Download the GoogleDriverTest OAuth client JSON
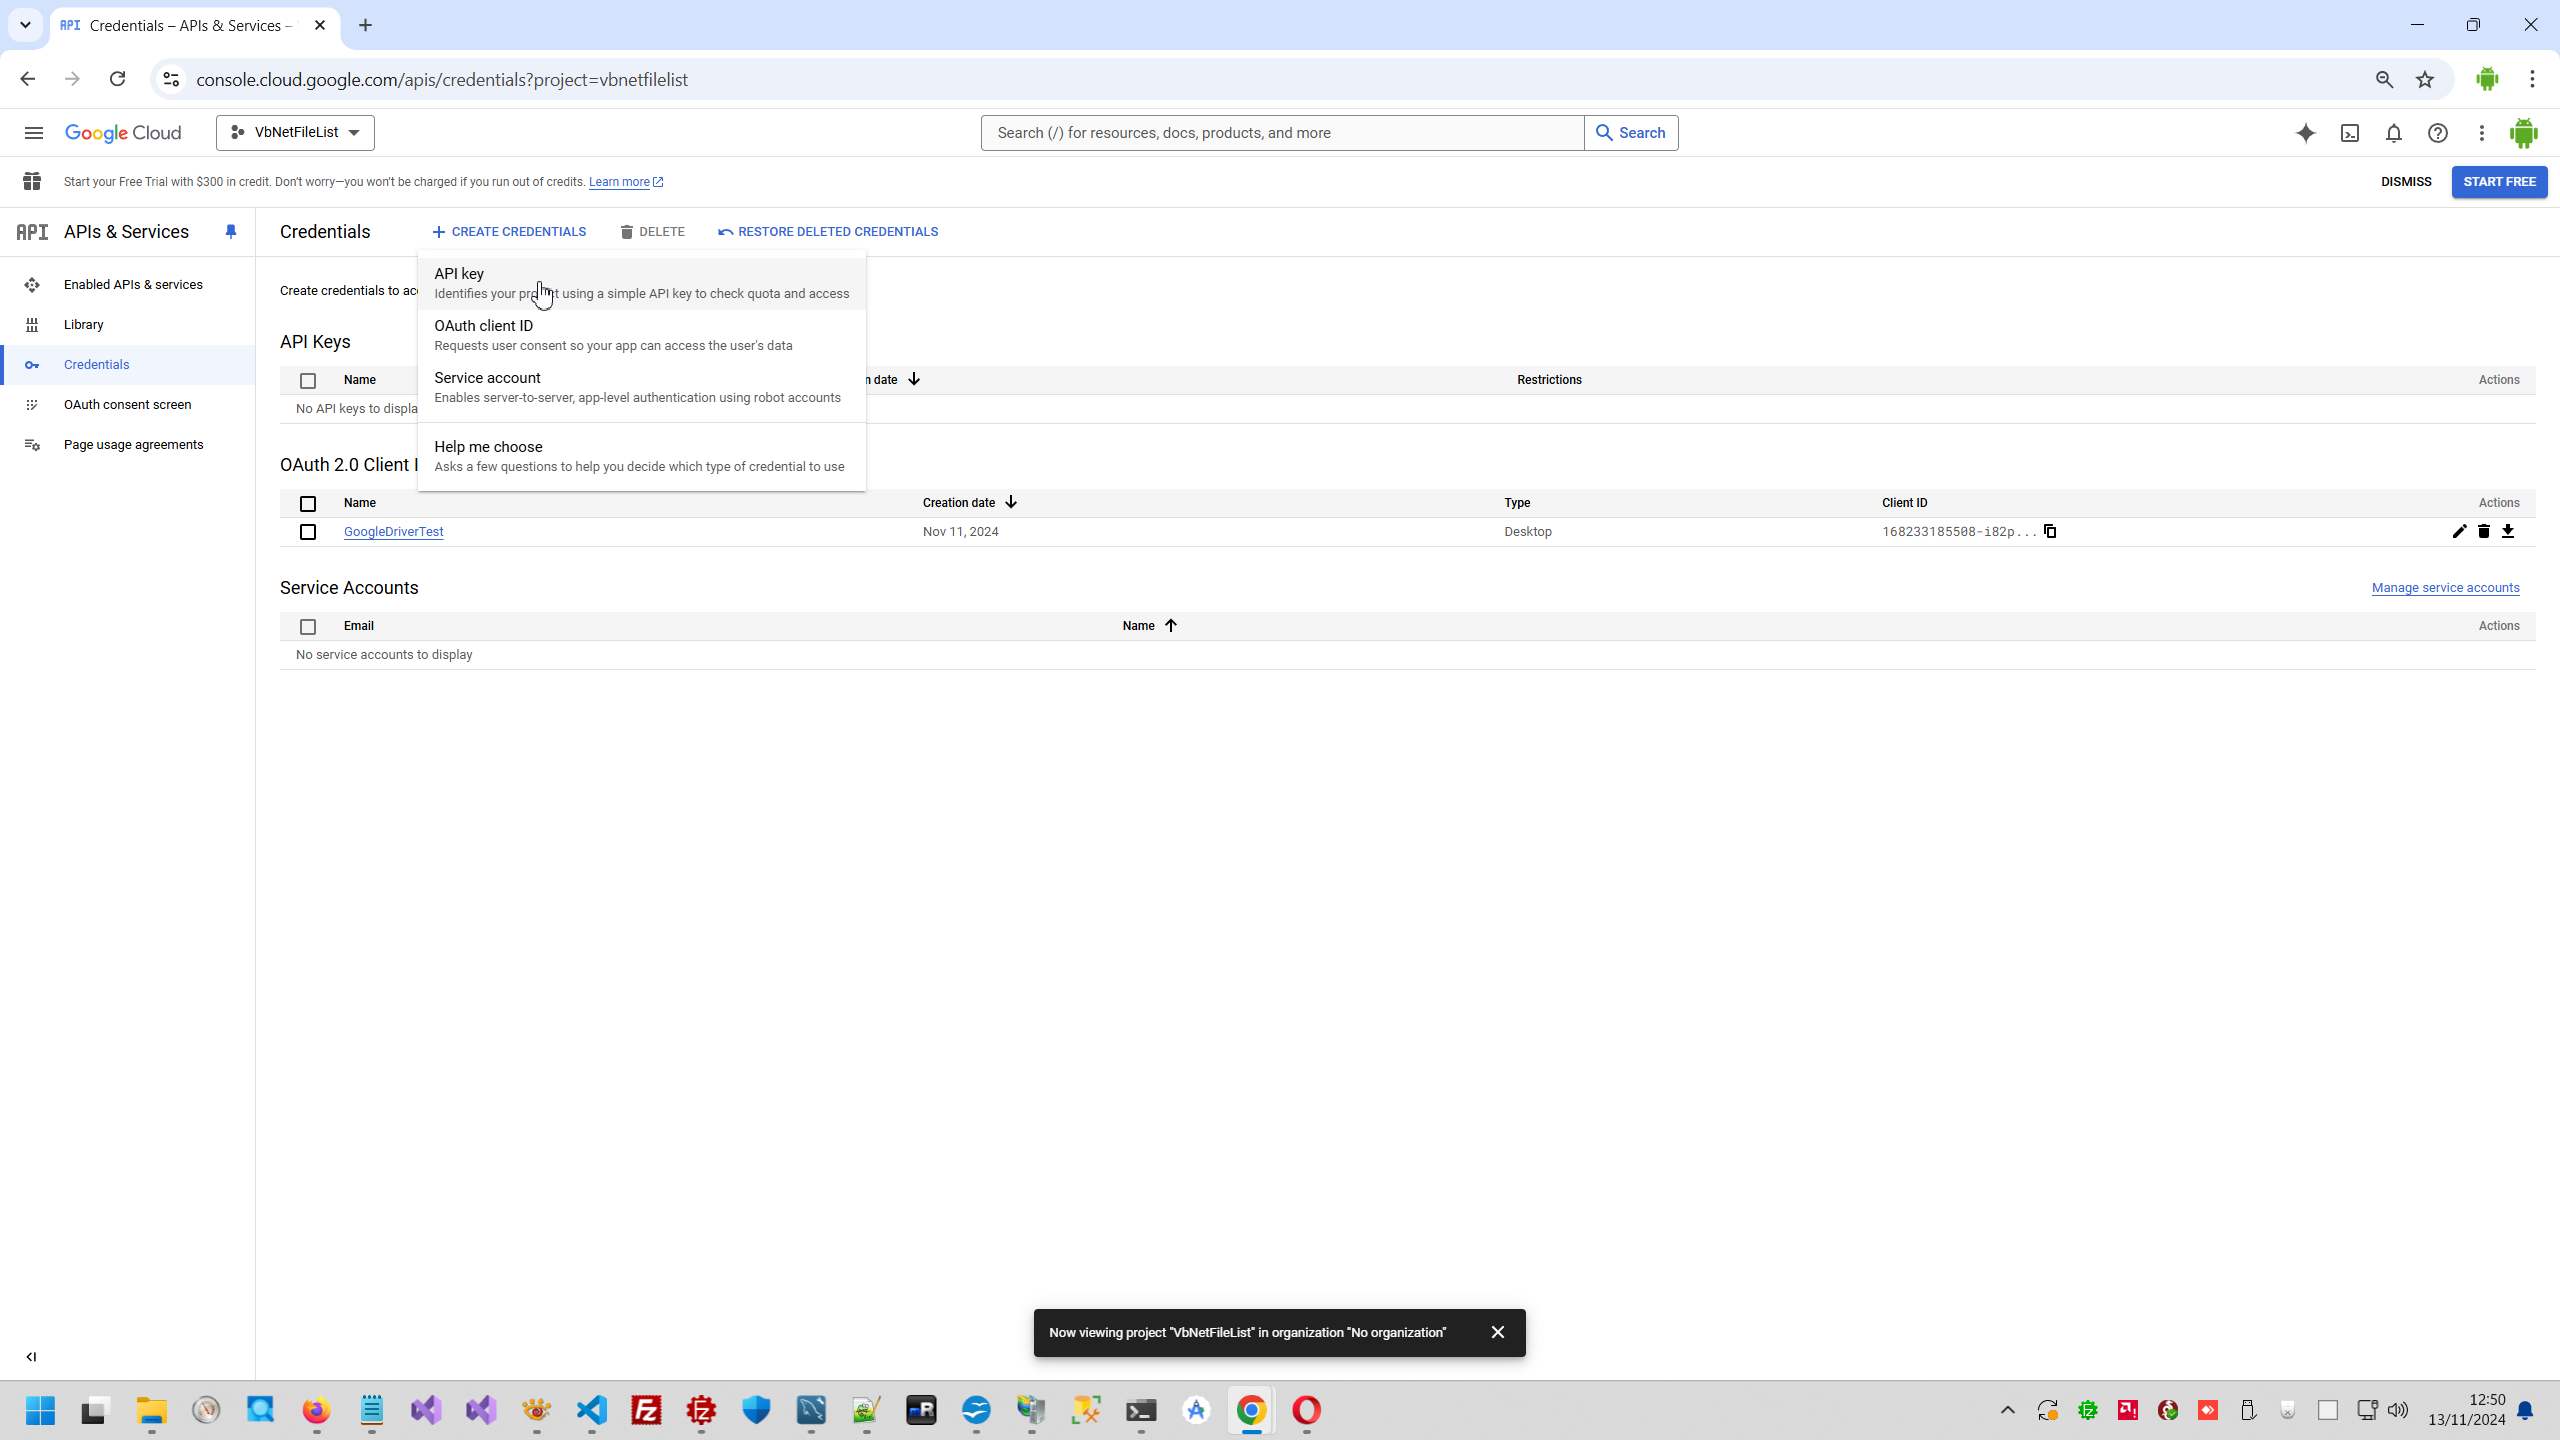Image resolution: width=2560 pixels, height=1440 pixels. coord(2508,531)
